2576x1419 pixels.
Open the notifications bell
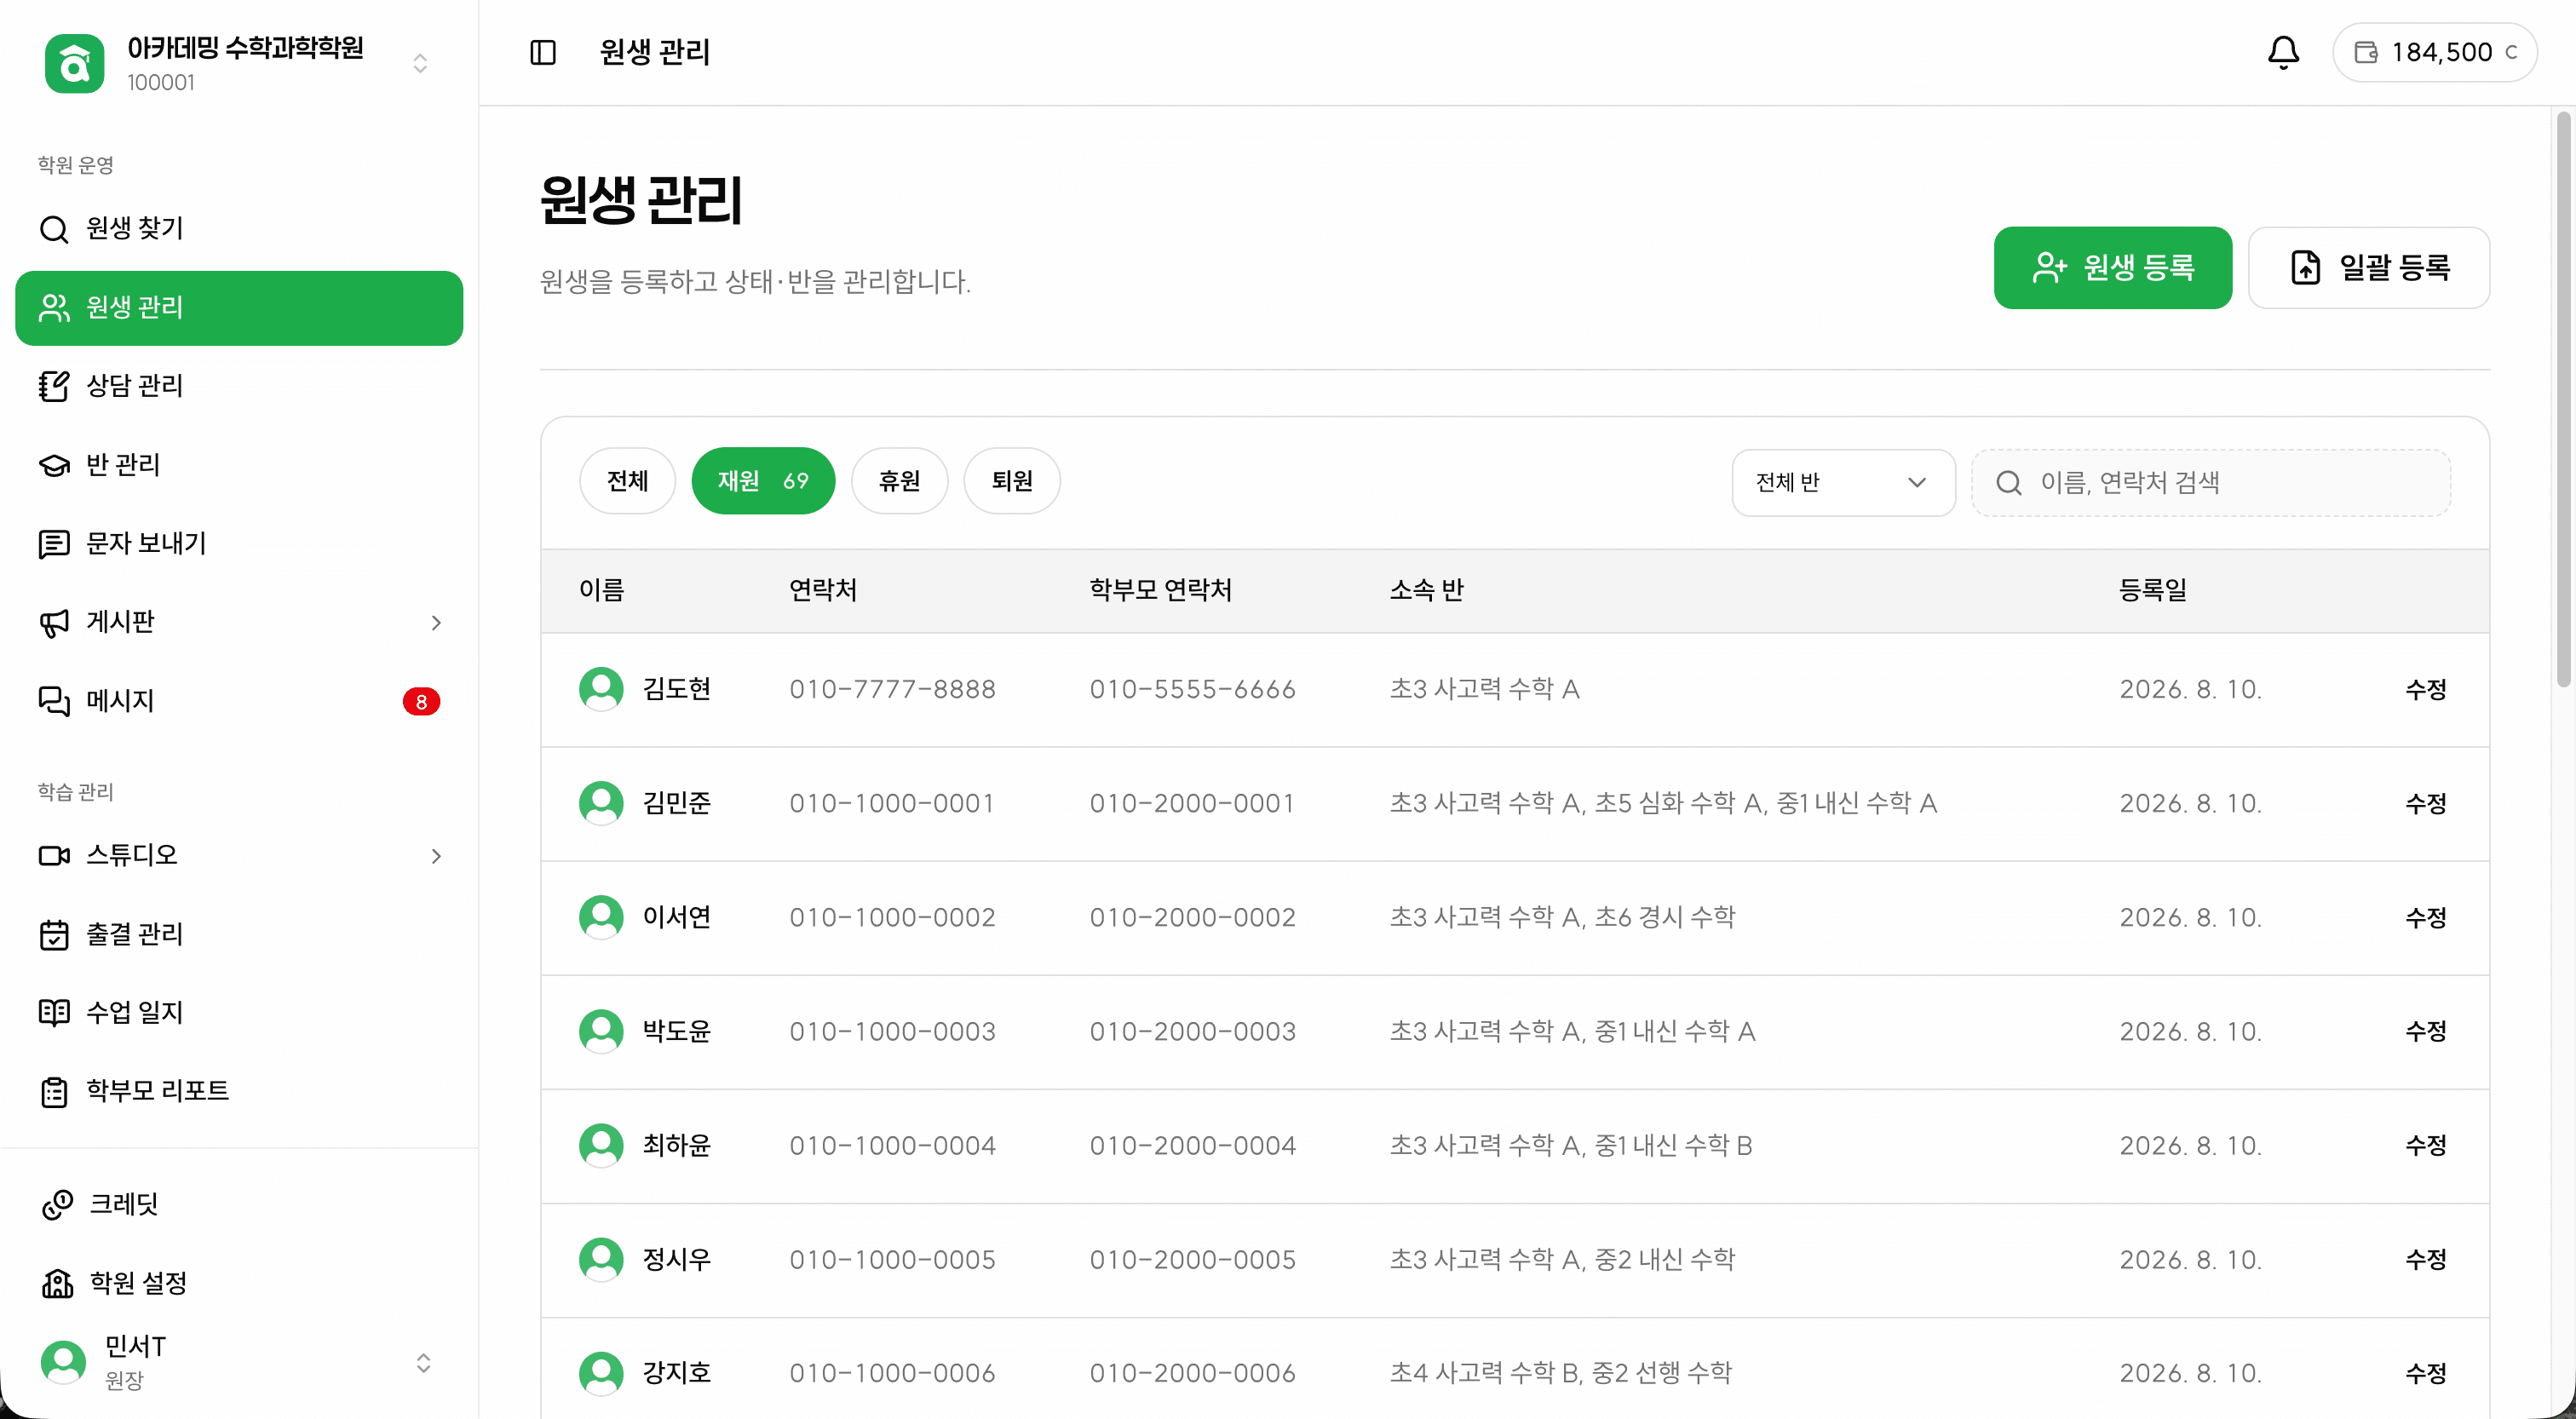click(x=2283, y=52)
